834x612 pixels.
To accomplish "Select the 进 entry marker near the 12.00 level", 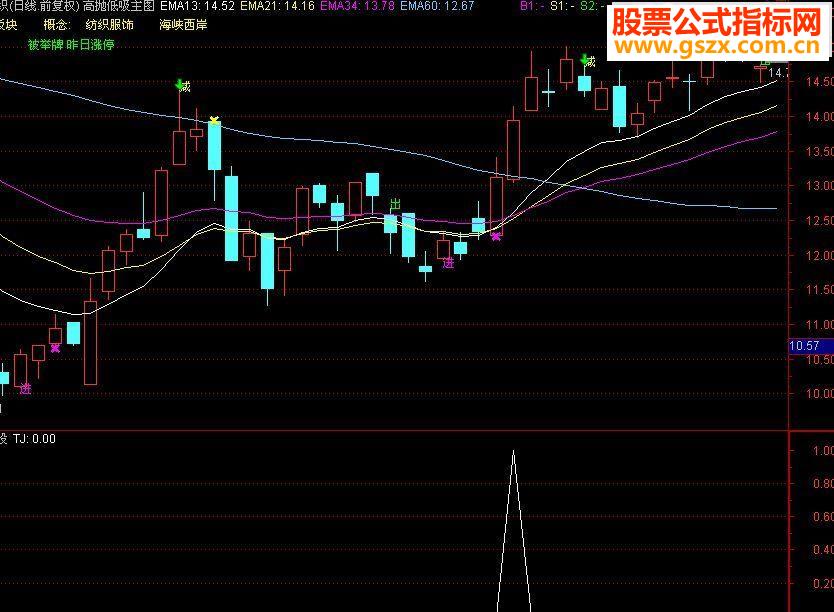I will (x=449, y=263).
